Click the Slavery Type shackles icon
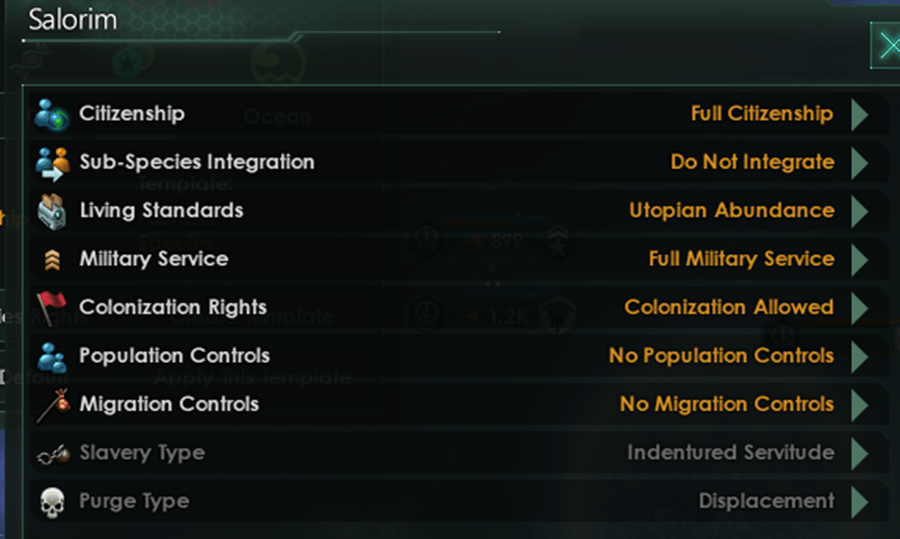The image size is (900, 539). click(x=49, y=453)
